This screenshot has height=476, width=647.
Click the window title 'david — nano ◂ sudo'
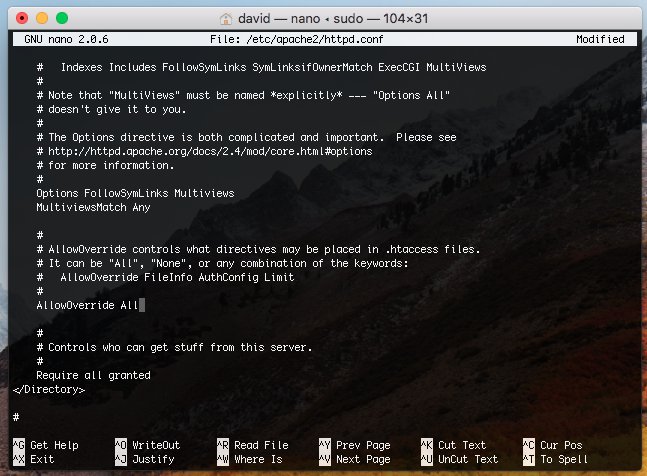pos(302,19)
